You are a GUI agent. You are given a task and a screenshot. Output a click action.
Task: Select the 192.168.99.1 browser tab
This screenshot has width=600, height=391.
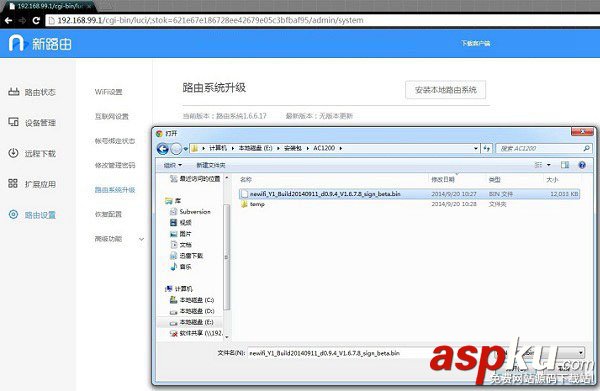[50, 7]
